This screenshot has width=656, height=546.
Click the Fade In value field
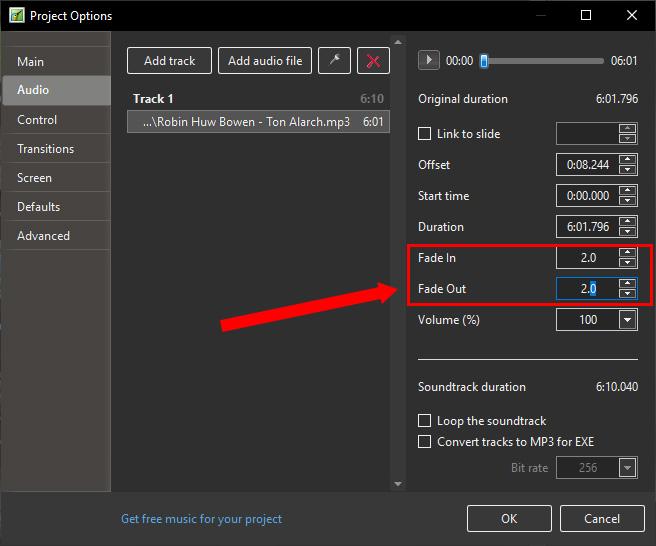tap(587, 257)
